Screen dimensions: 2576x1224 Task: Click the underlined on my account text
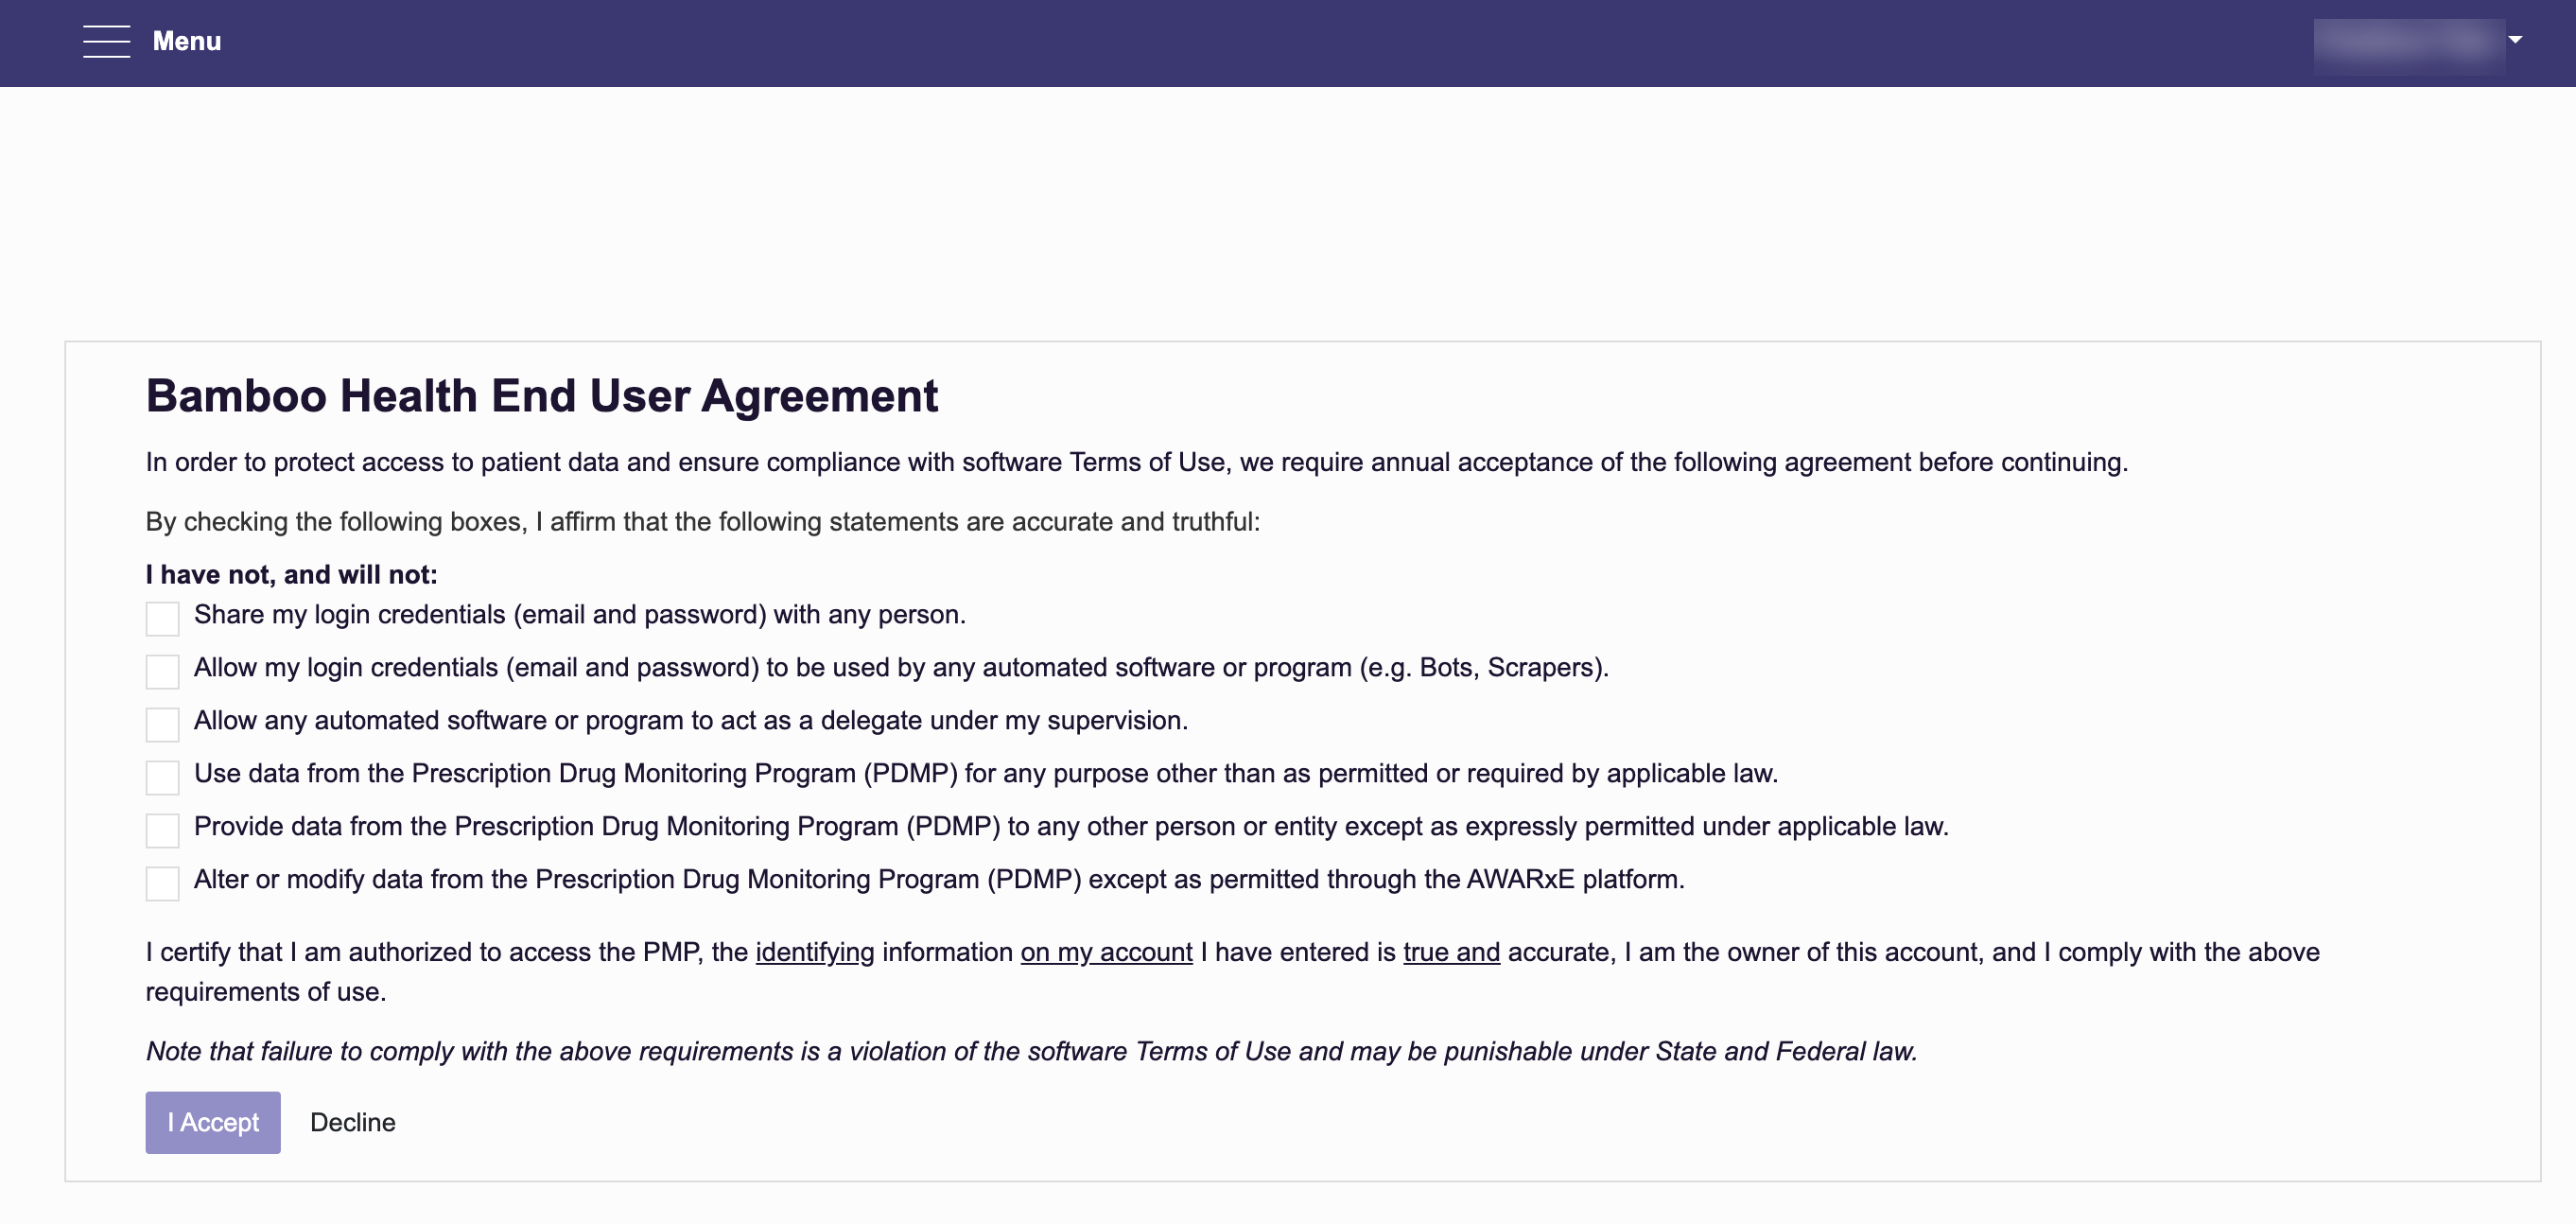(x=1106, y=952)
